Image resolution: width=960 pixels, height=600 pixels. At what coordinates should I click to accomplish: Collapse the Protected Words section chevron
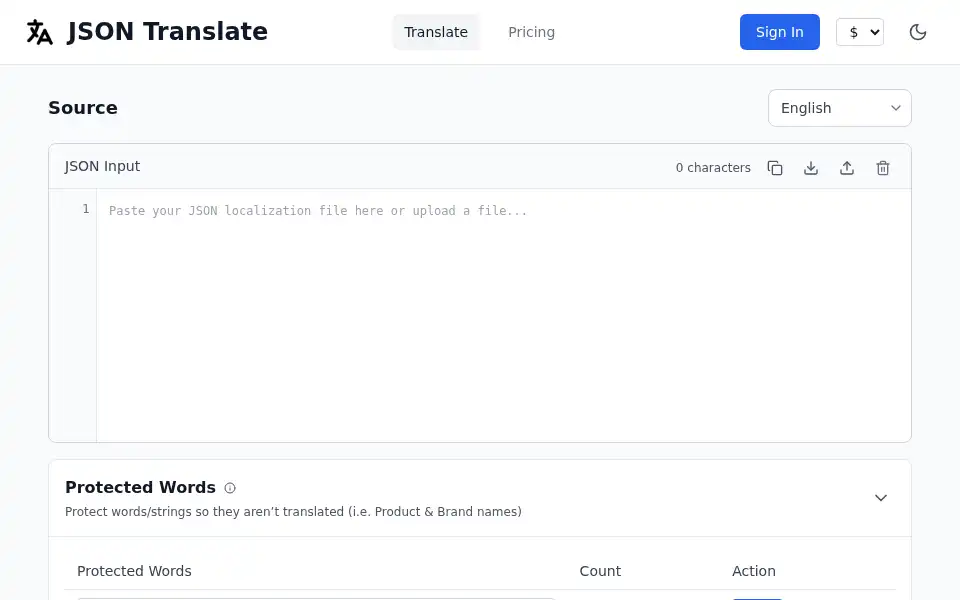click(880, 498)
